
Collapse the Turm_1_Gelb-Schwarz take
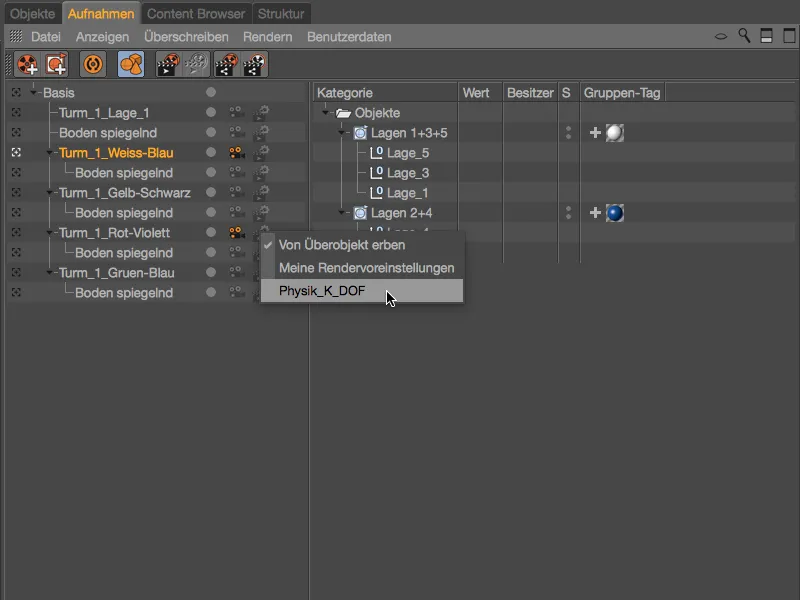[49, 192]
